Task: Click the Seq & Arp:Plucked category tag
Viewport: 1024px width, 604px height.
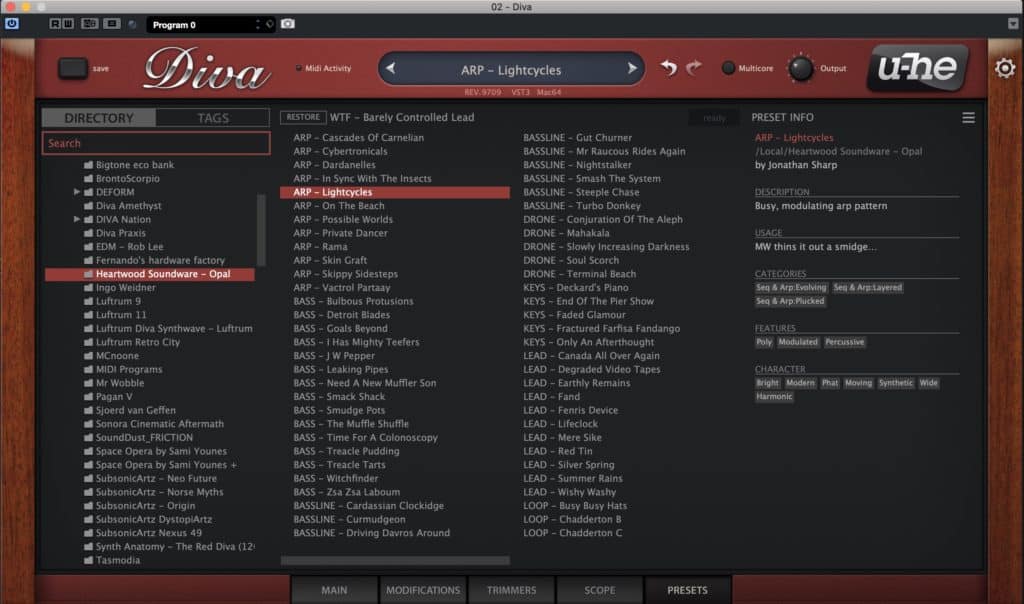Action: tap(790, 301)
